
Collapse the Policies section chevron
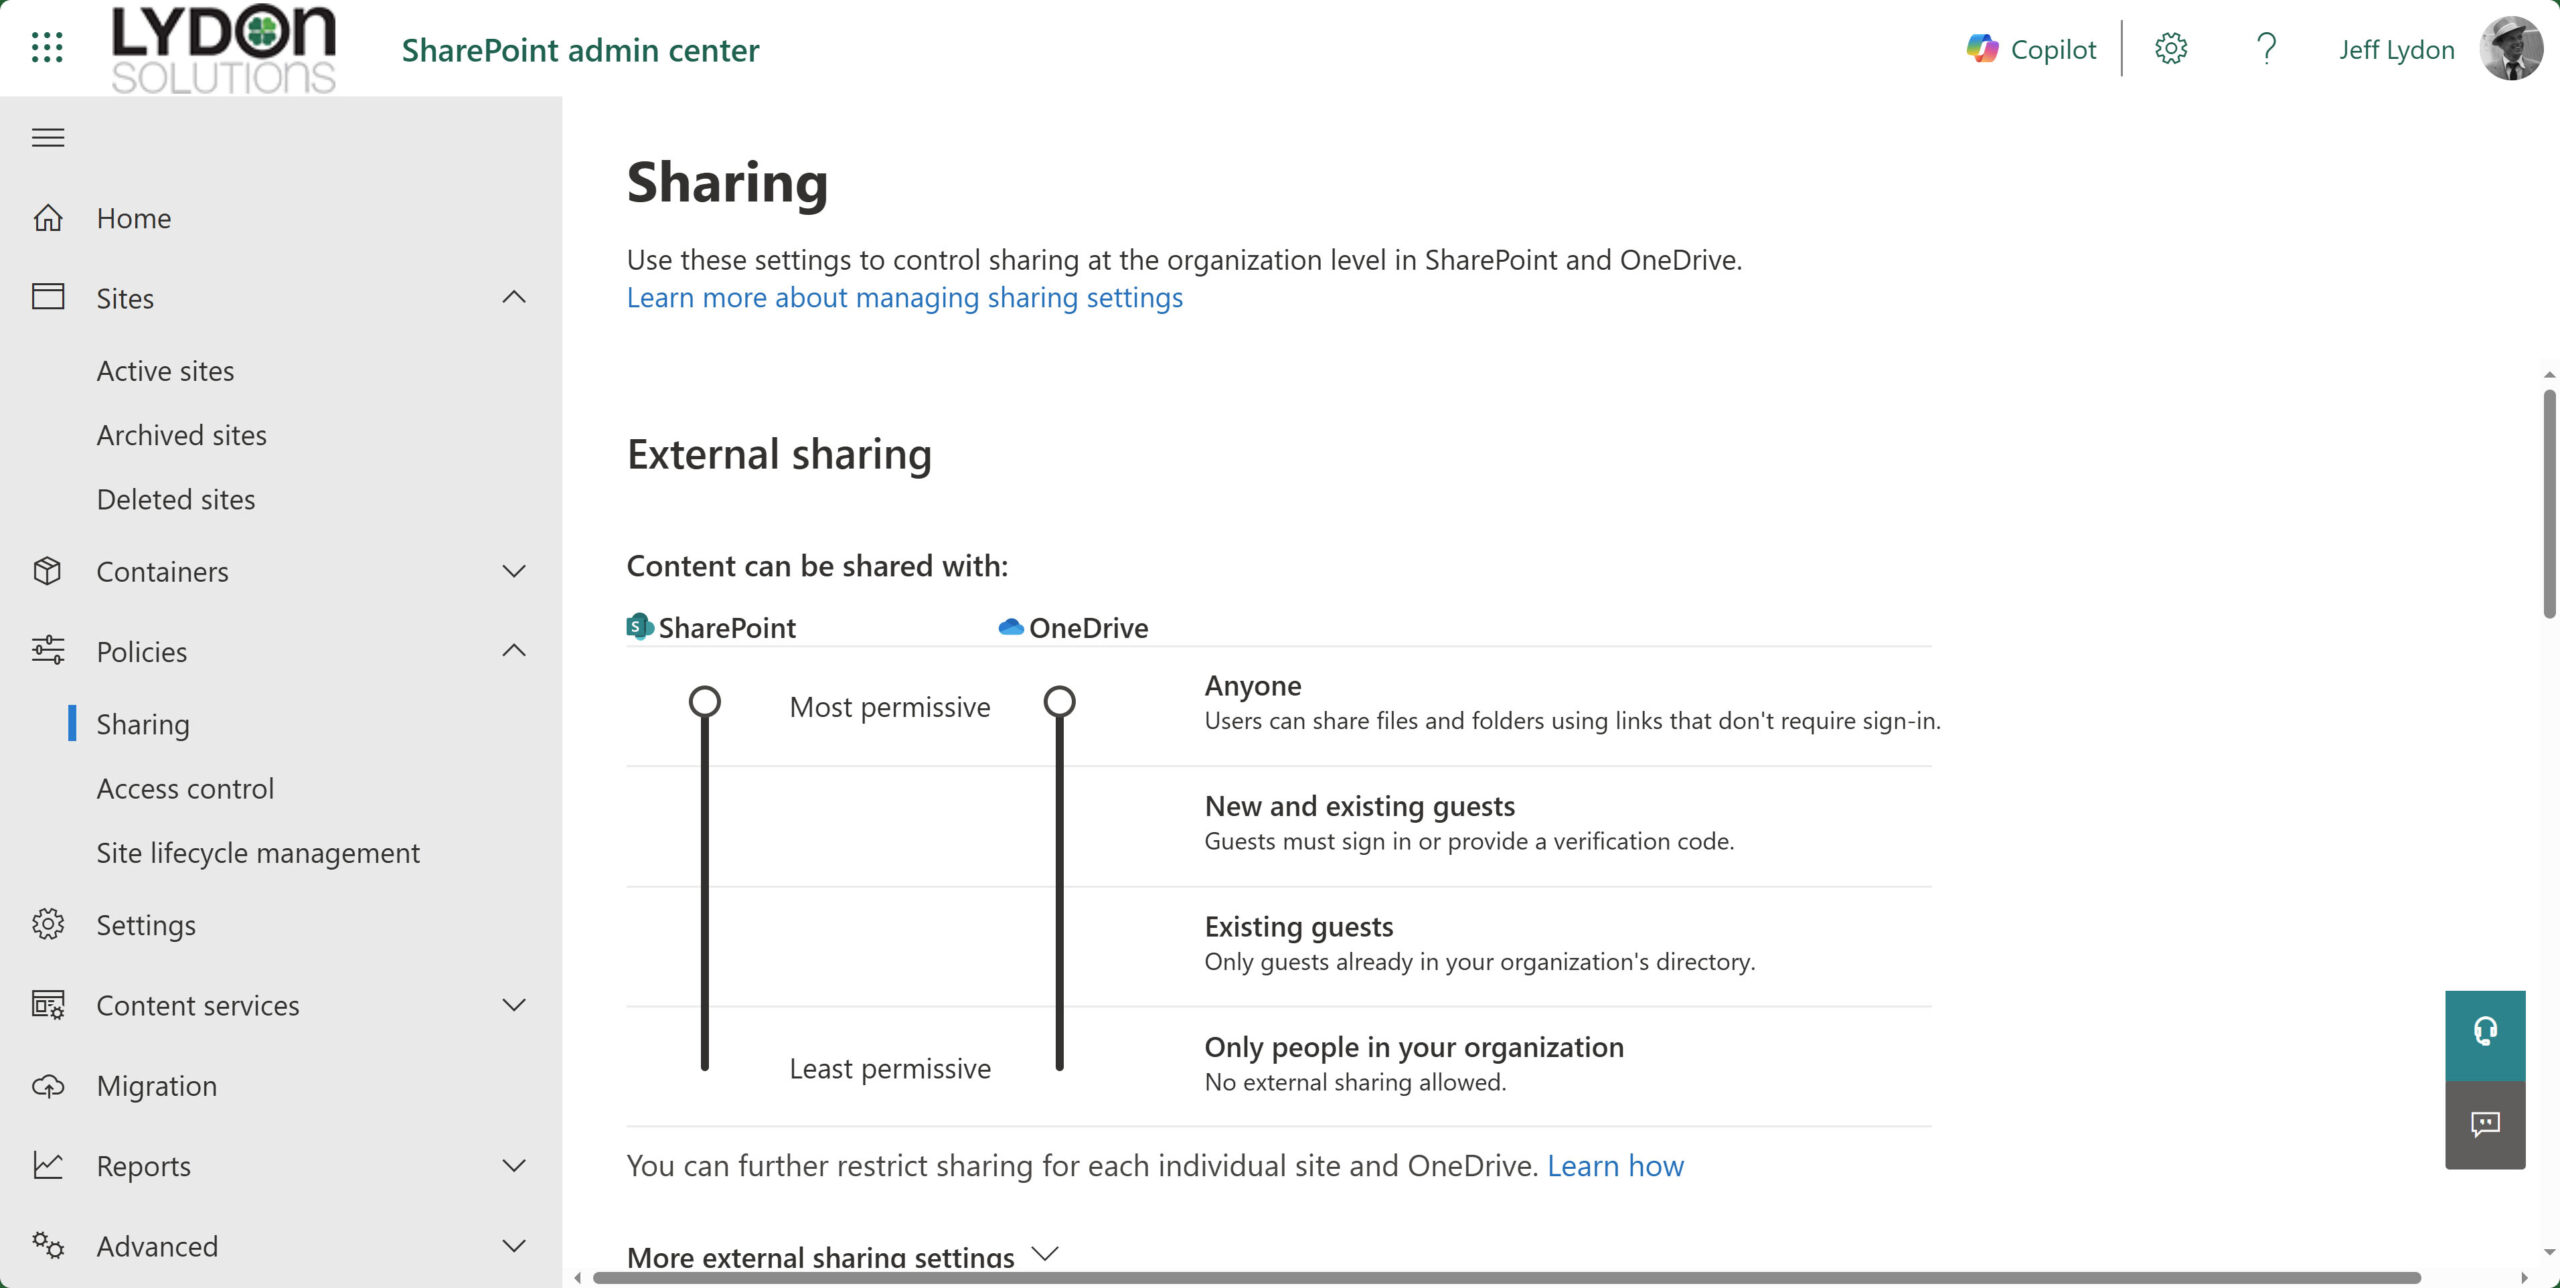pyautogui.click(x=514, y=651)
